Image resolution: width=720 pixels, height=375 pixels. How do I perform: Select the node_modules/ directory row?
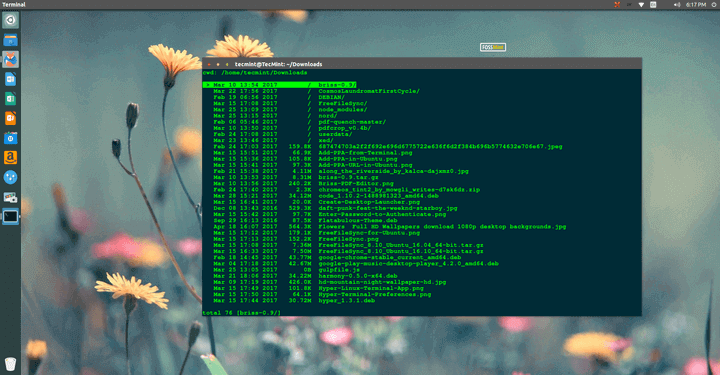click(x=290, y=110)
